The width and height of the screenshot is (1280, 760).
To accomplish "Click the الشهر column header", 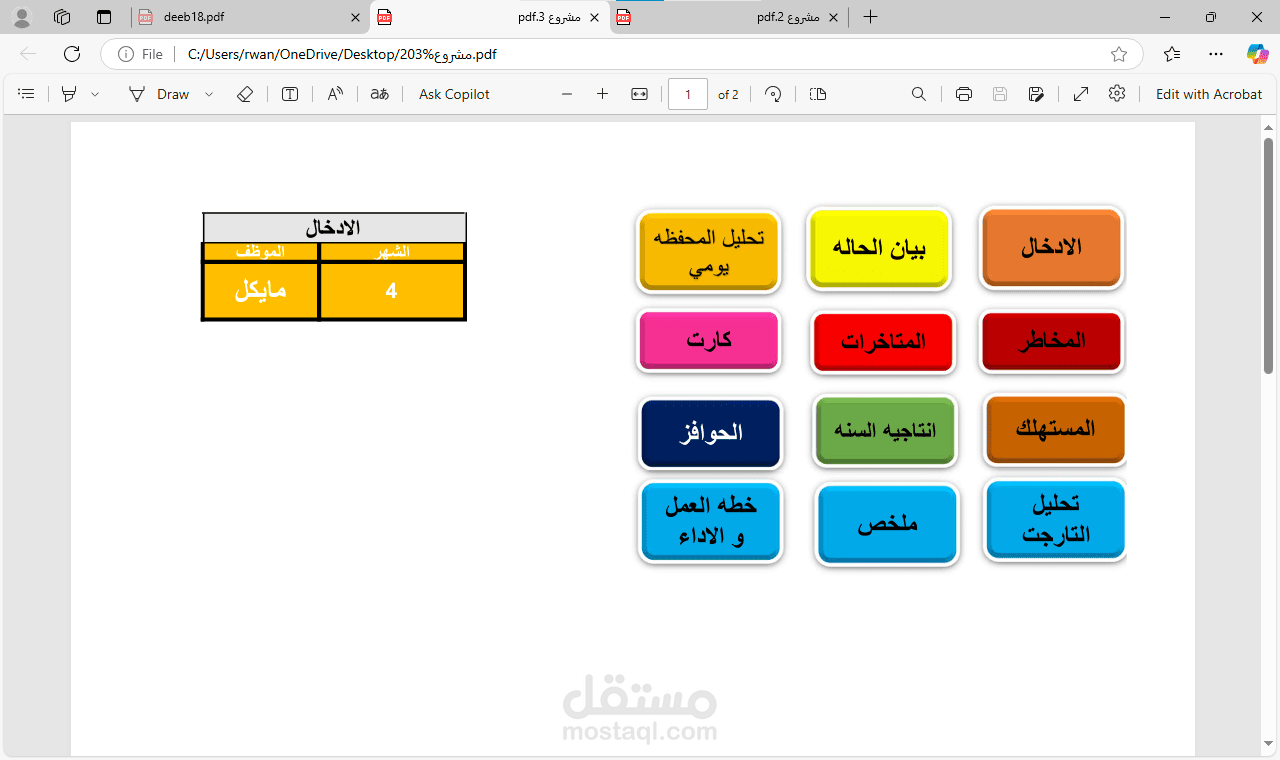I will [392, 252].
